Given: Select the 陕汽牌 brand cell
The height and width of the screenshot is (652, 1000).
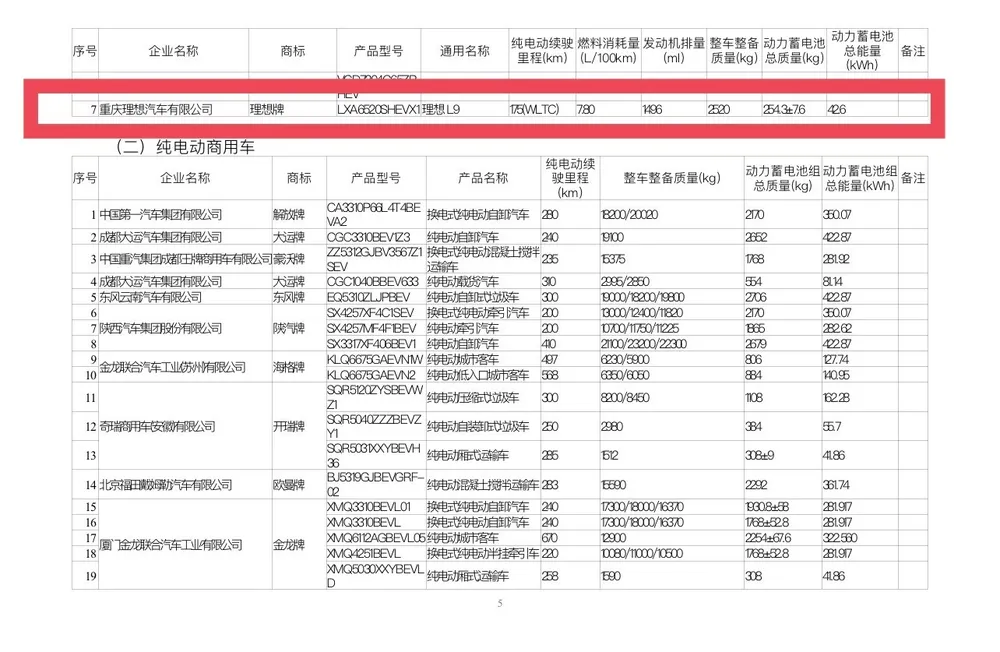Looking at the screenshot, I should (289, 329).
